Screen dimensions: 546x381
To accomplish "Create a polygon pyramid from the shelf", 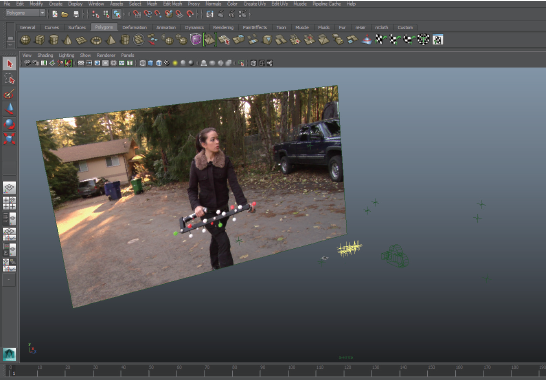I will click(110, 40).
